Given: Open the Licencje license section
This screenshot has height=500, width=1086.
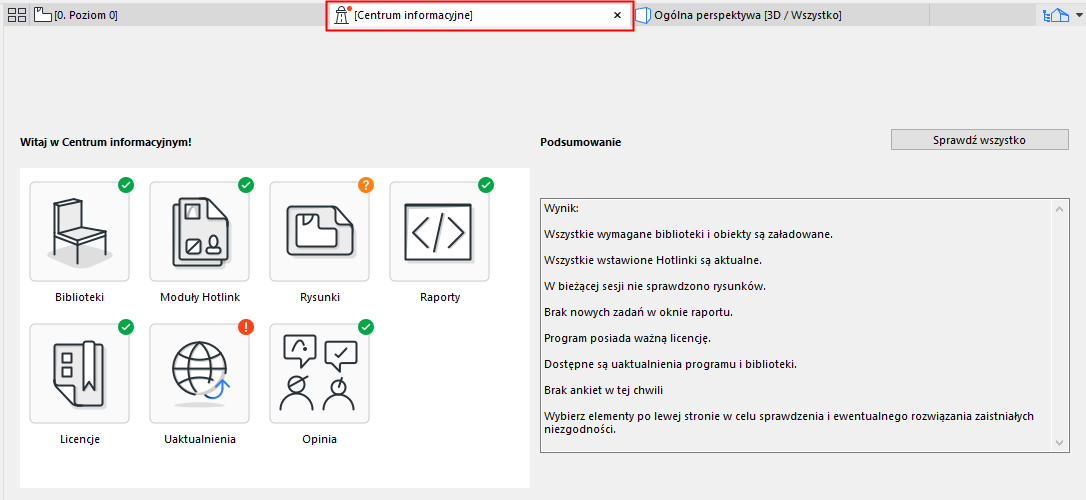Looking at the screenshot, I should click(80, 373).
